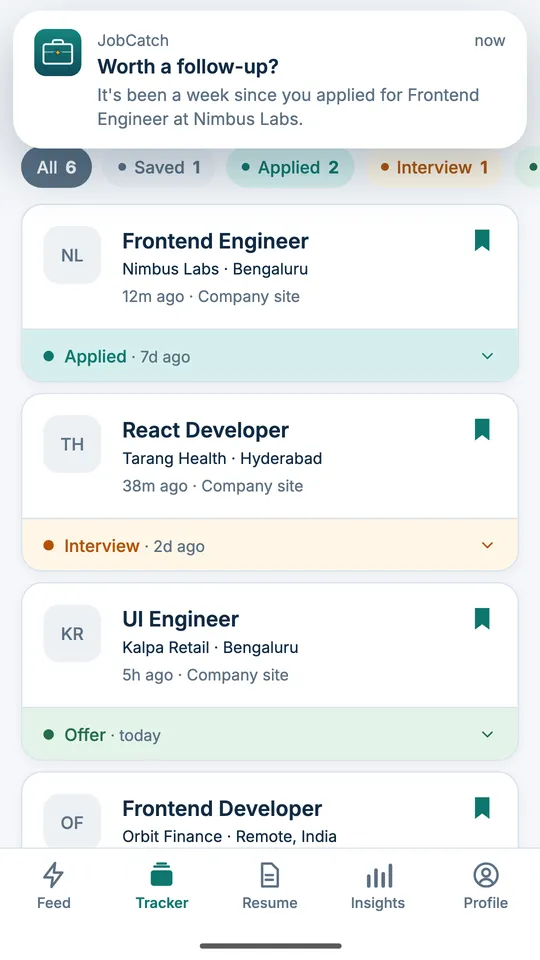Click '12m ago · Company site' text

click(211, 297)
